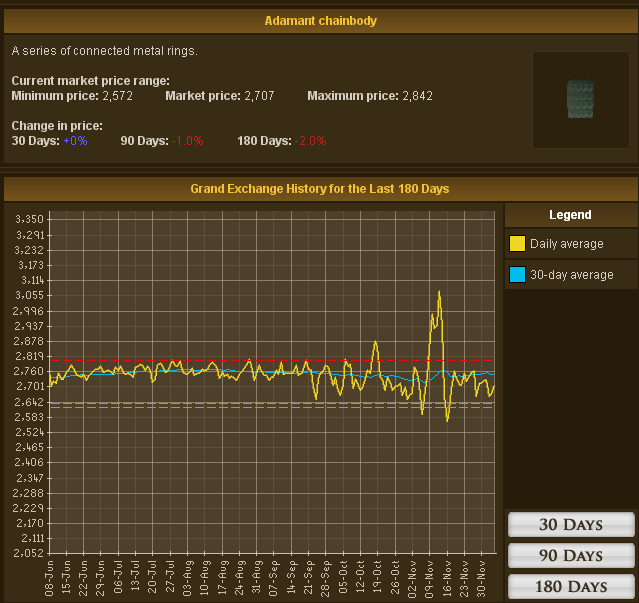Image resolution: width=639 pixels, height=603 pixels.
Task: Click the 08-Jun x-axis date label
Action: pos(49,579)
